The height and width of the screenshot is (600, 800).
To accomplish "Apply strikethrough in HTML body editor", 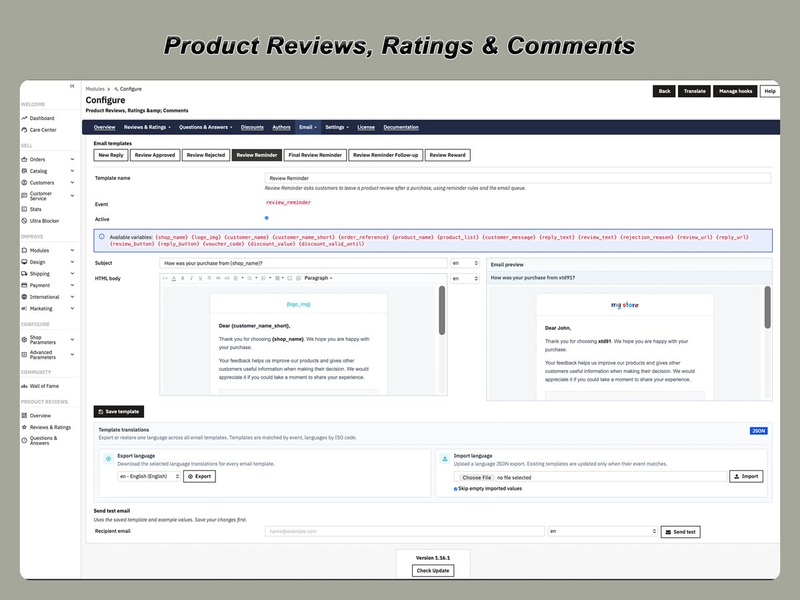I will 209,279.
